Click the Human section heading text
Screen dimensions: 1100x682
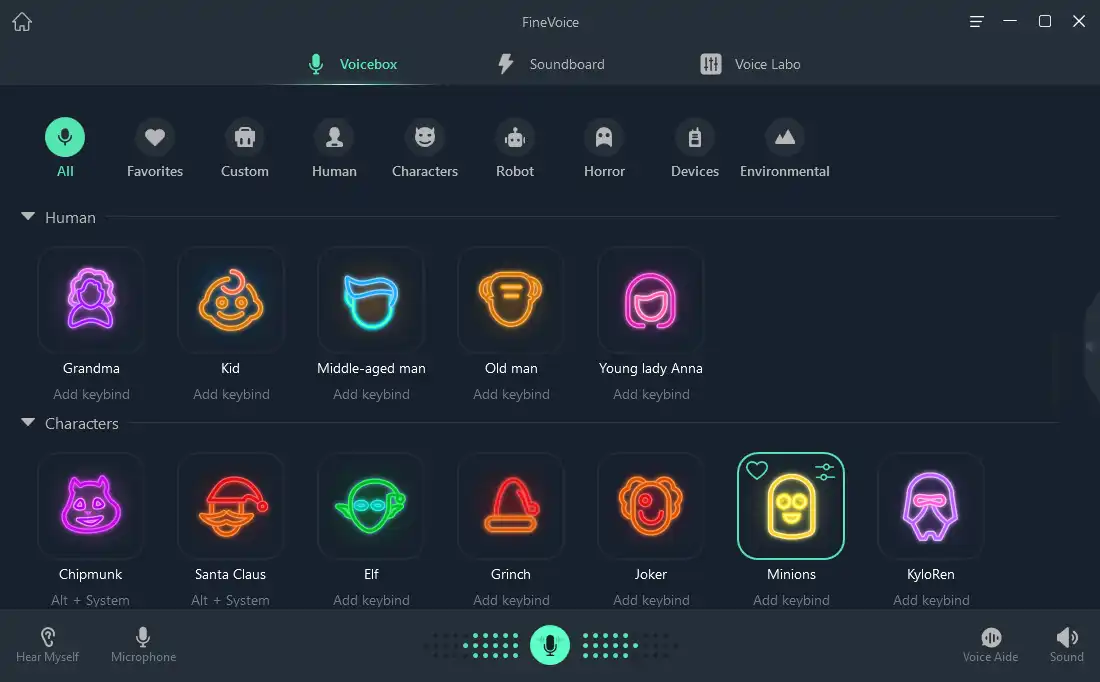point(70,218)
